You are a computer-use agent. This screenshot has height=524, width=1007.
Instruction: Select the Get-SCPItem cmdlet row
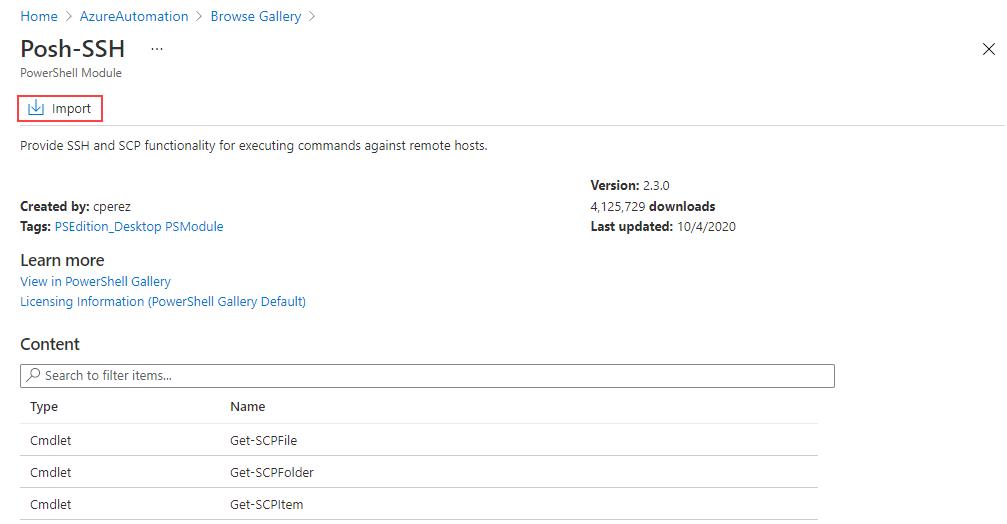(419, 505)
